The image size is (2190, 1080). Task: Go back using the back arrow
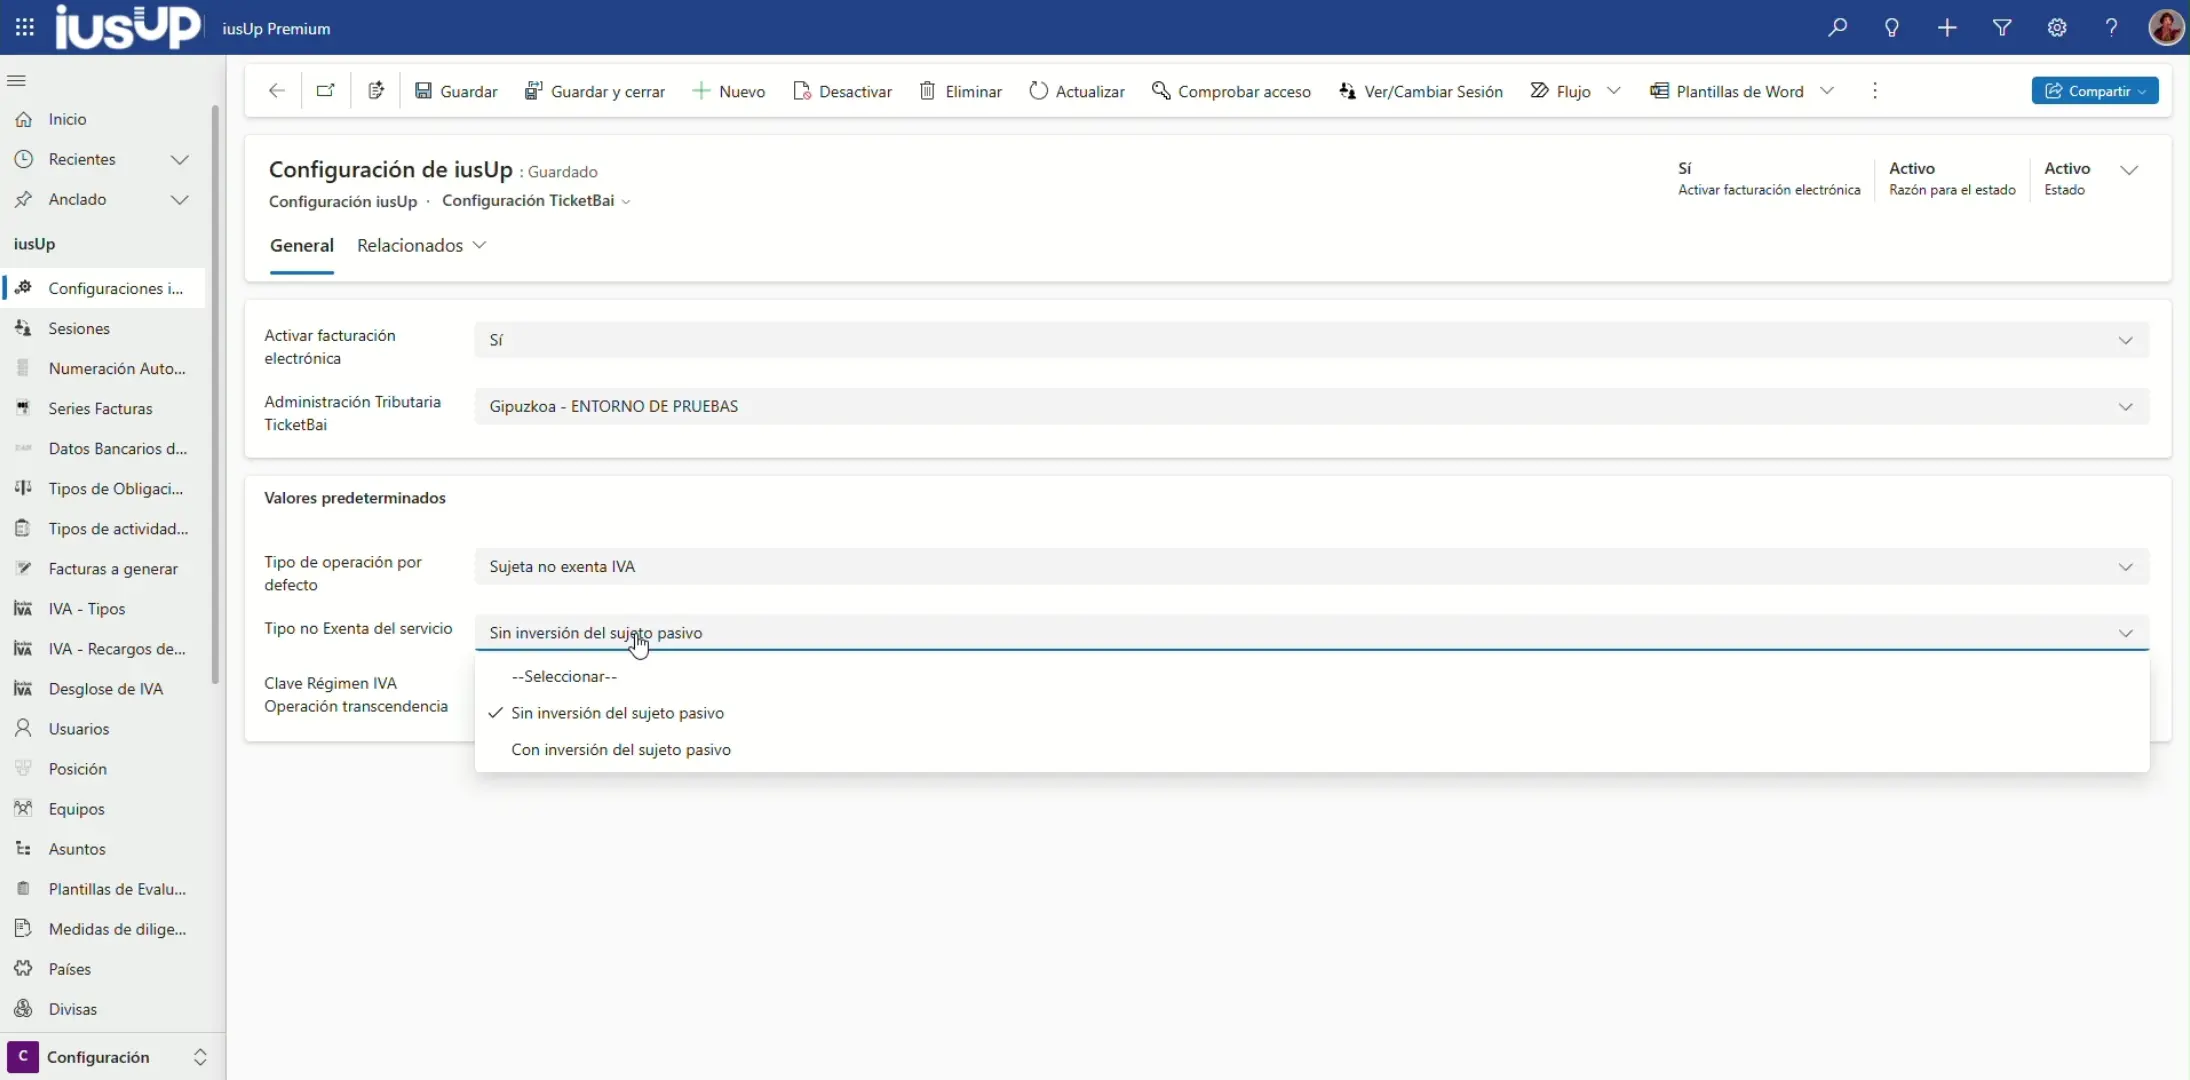pos(277,91)
